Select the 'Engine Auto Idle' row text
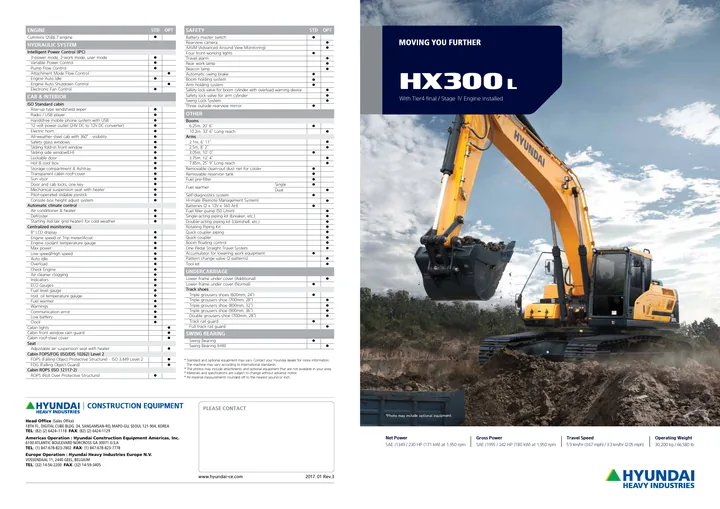The height and width of the screenshot is (509, 720). (46, 79)
